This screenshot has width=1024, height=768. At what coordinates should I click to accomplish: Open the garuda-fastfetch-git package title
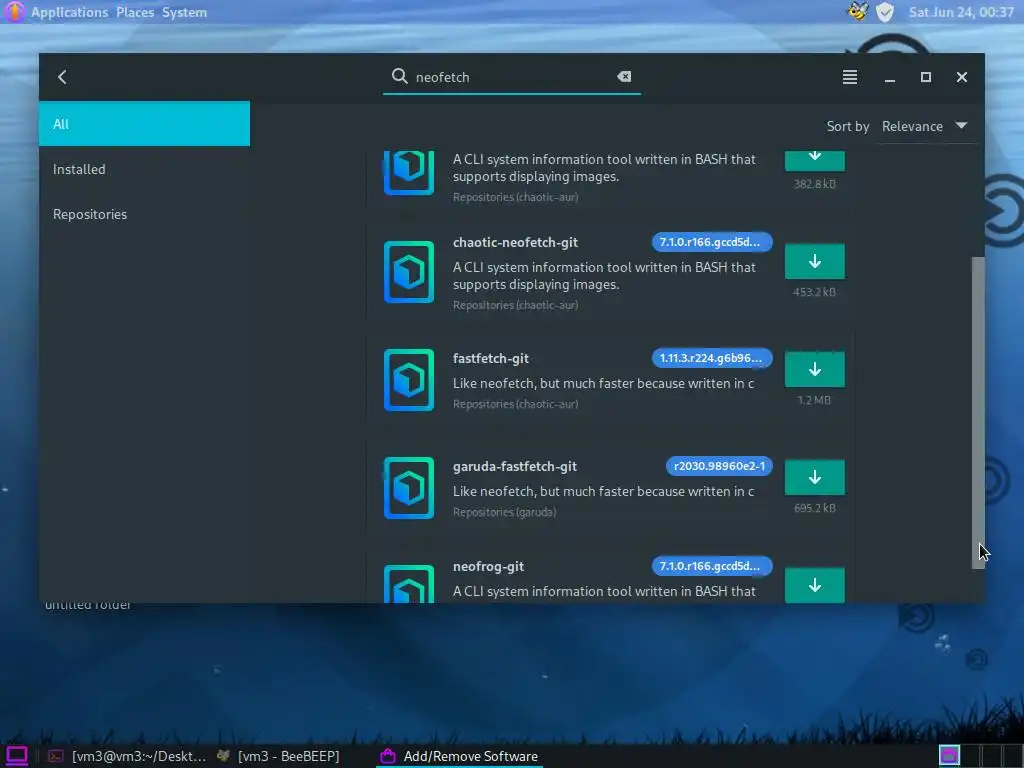pyautogui.click(x=515, y=466)
